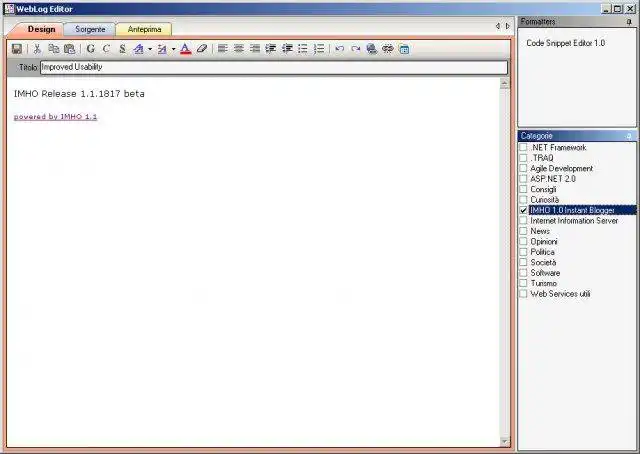The image size is (640, 454).
Task: Click the 'IMHO Release 1.1.1817 beta' text
Action: [x=79, y=94]
